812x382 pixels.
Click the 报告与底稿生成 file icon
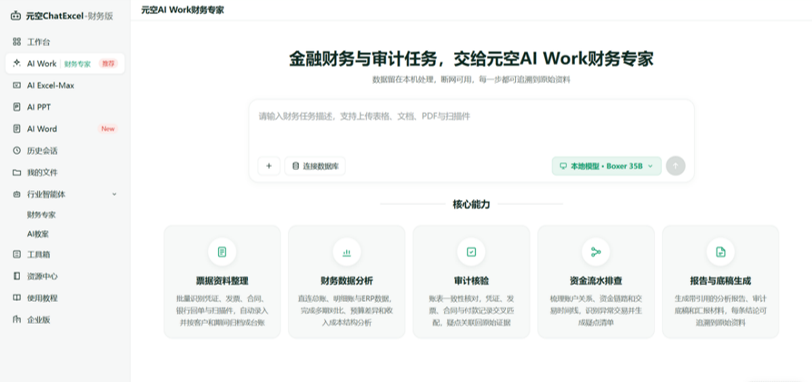(x=720, y=252)
